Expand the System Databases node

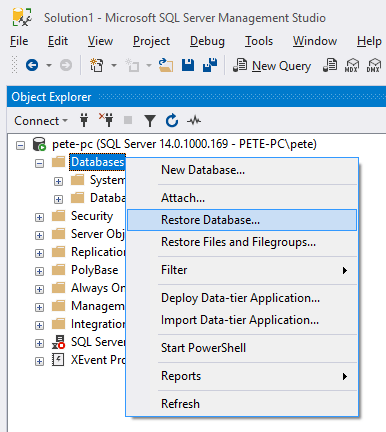point(58,181)
